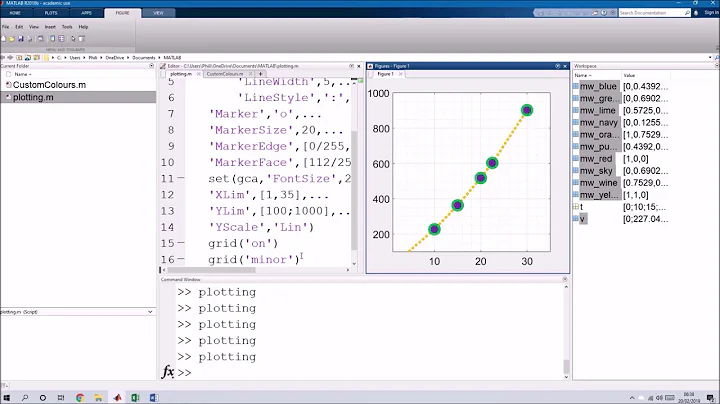Click the Print Figure icon

tap(29, 39)
